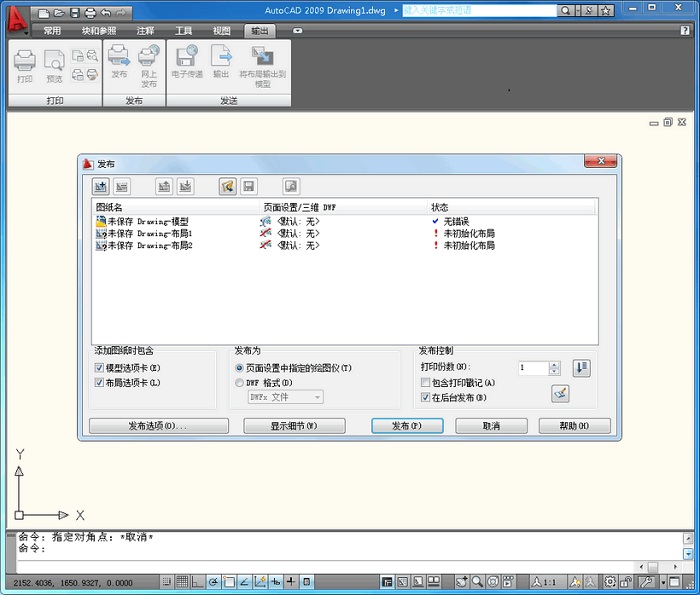Toggle the 在后台发布 checkbox
Screen dimensions: 700x595
pos(426,398)
